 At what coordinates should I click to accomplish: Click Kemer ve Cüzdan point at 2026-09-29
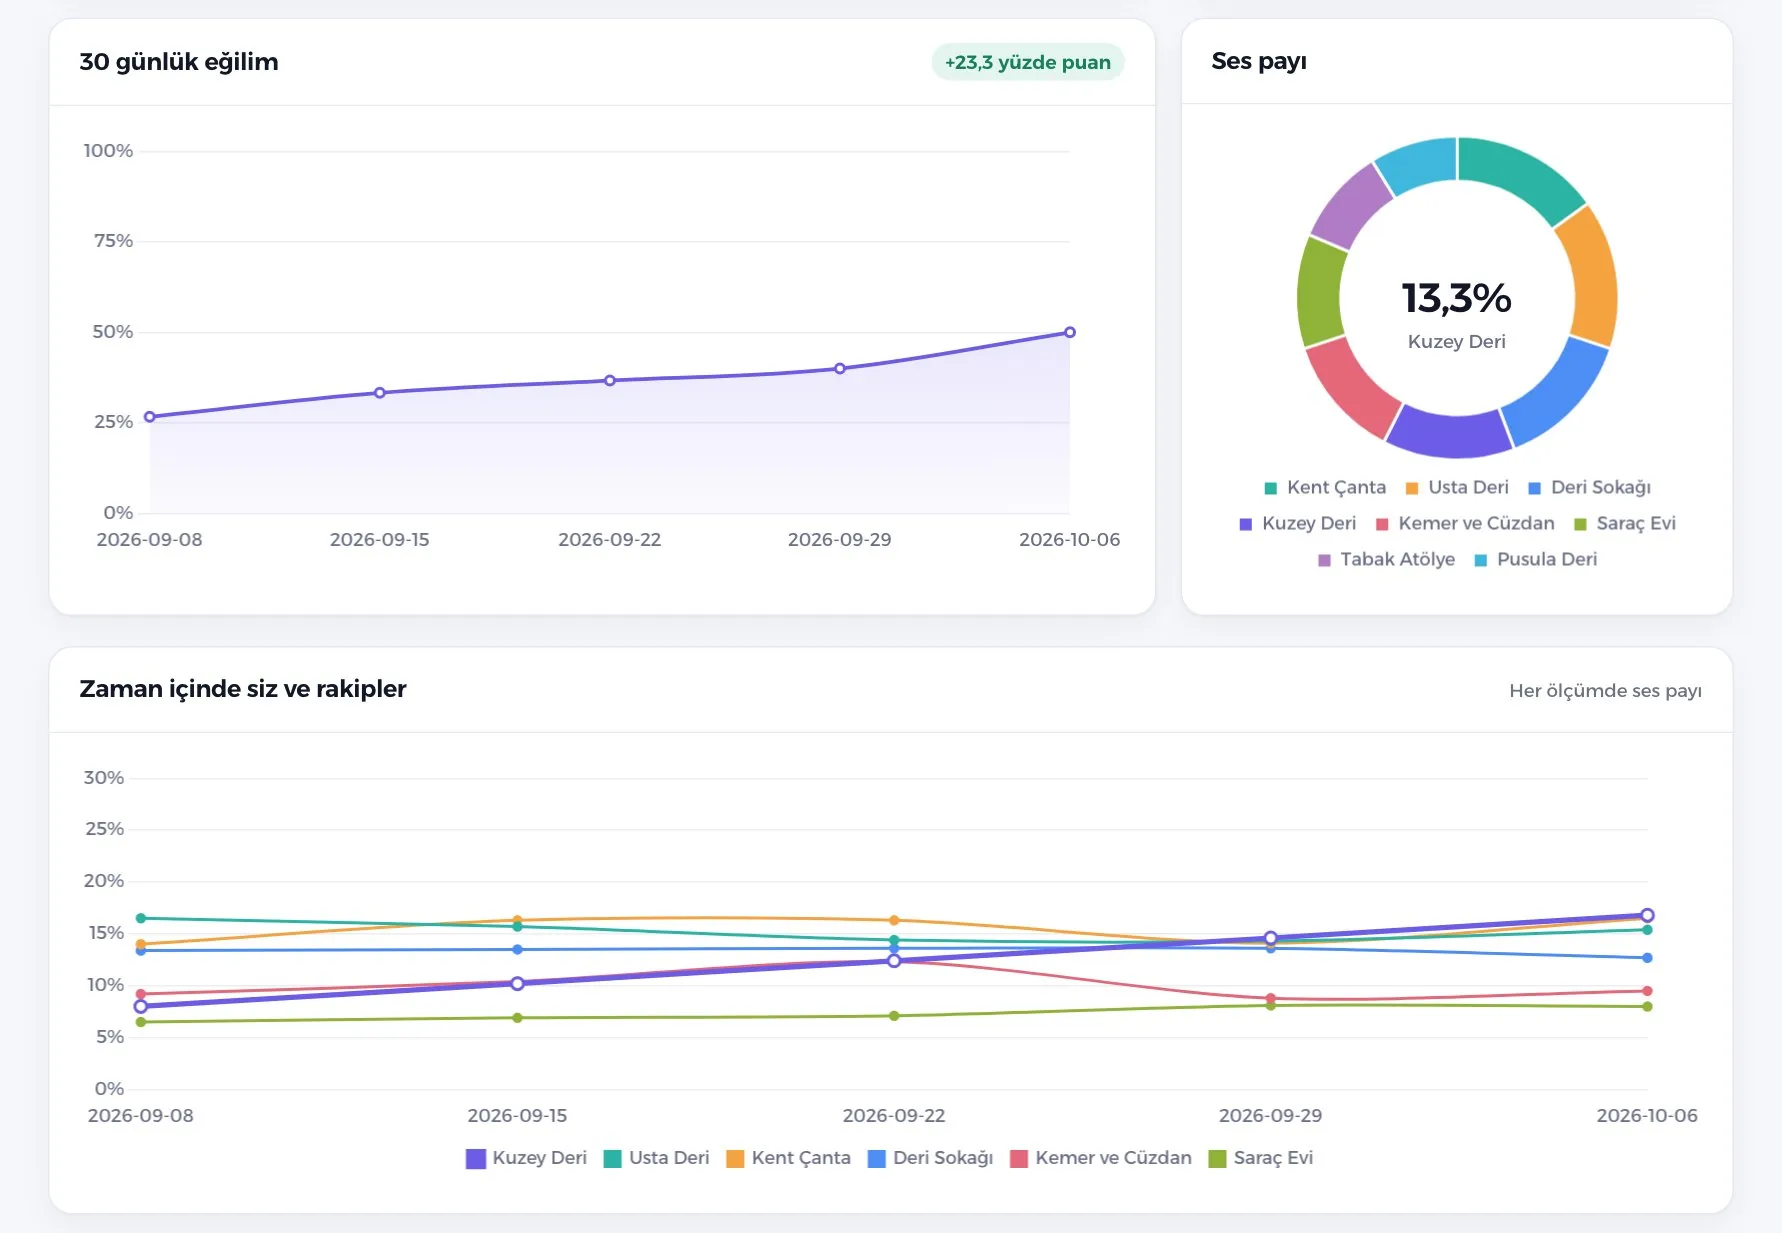[1271, 999]
